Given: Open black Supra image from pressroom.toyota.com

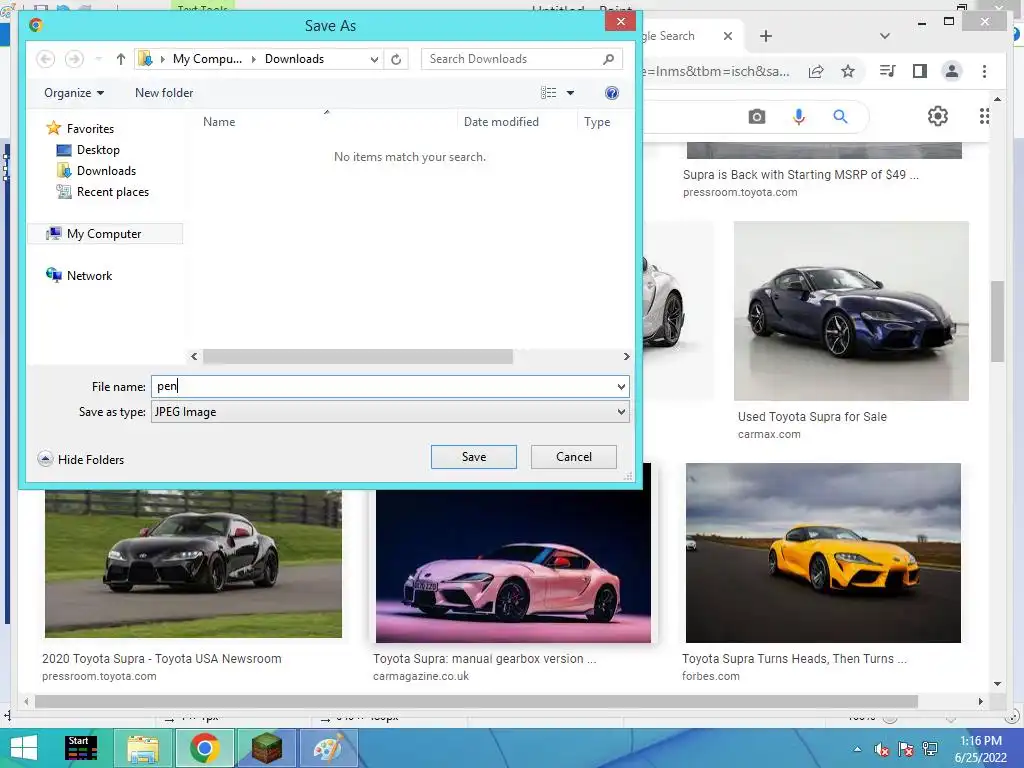Looking at the screenshot, I should pyautogui.click(x=193, y=564).
